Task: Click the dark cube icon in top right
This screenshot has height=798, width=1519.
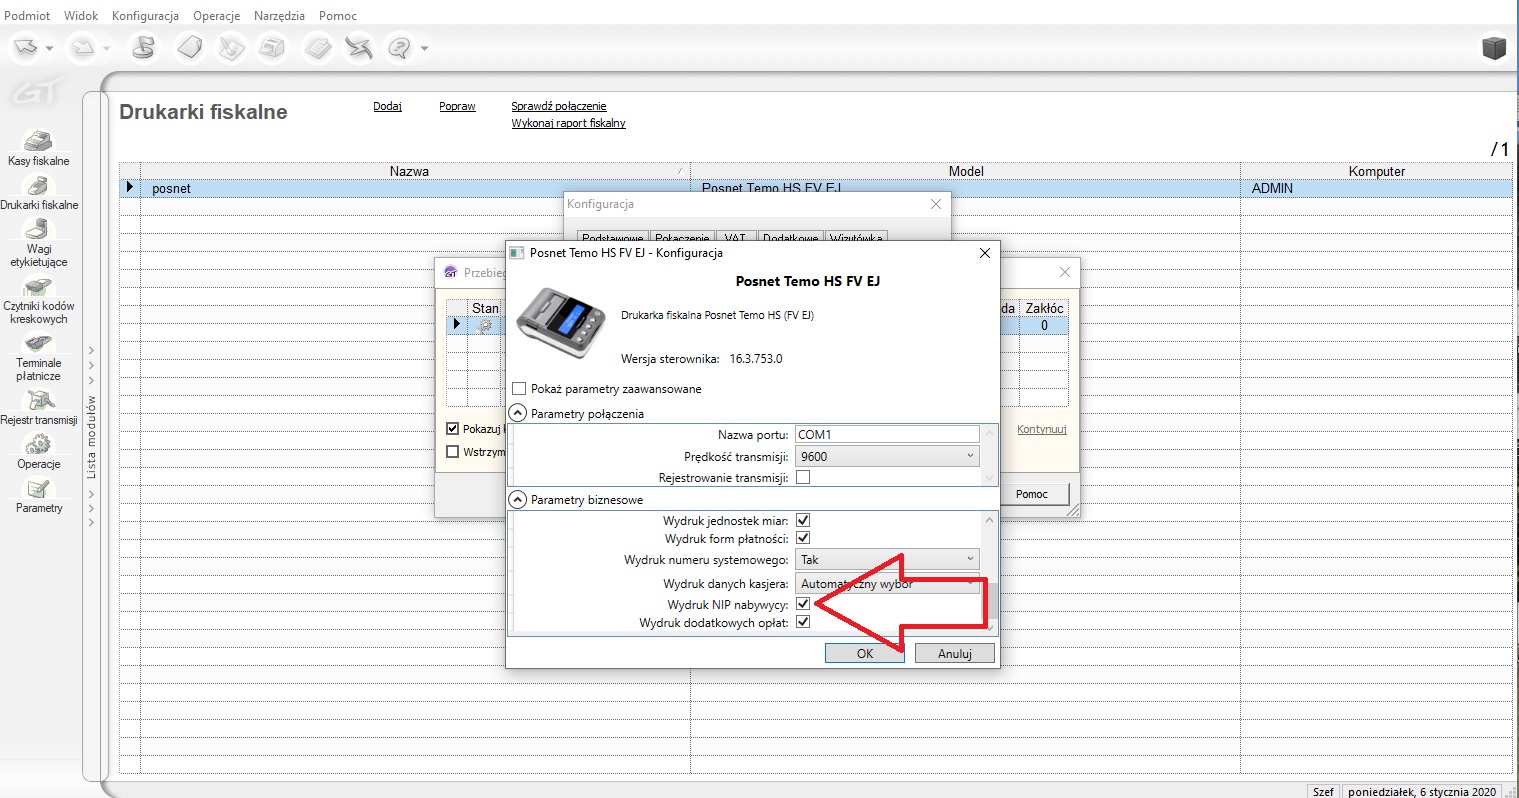Action: pos(1494,48)
